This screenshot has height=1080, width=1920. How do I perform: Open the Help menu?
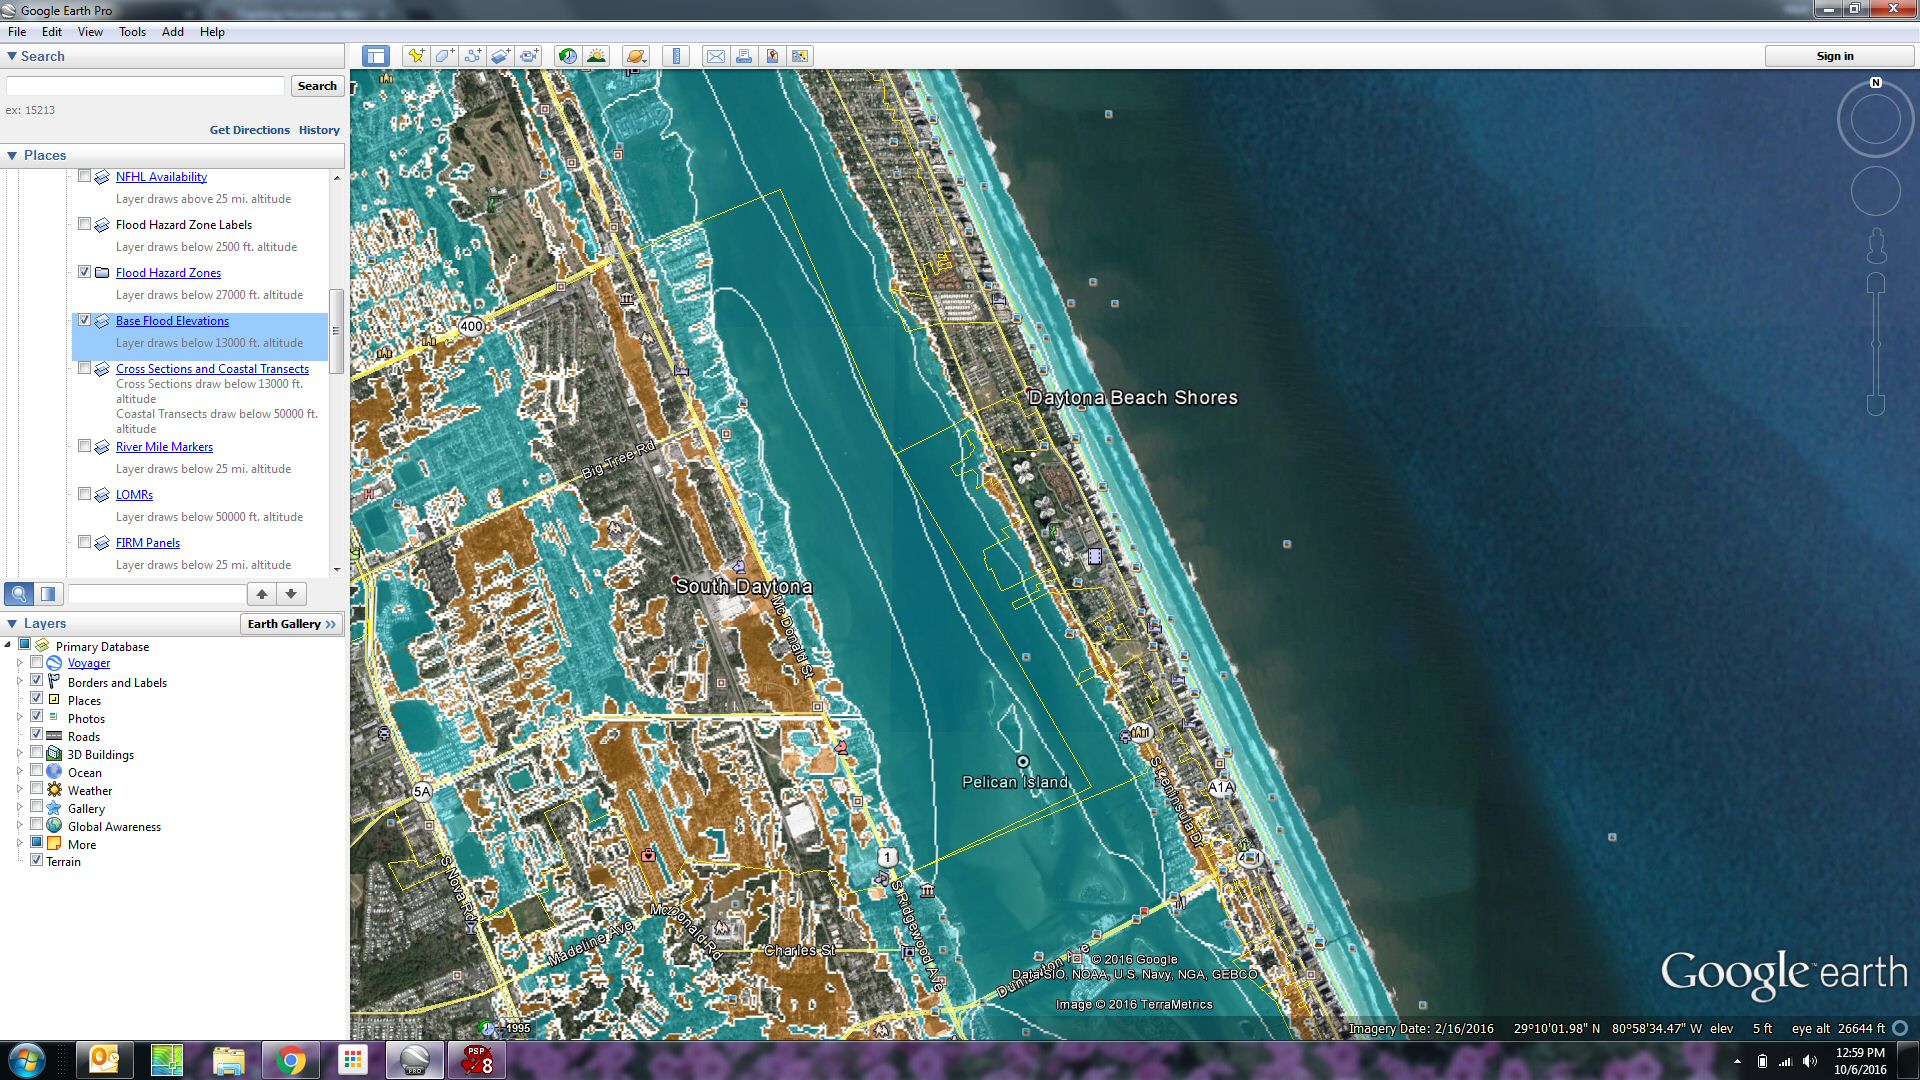click(212, 32)
